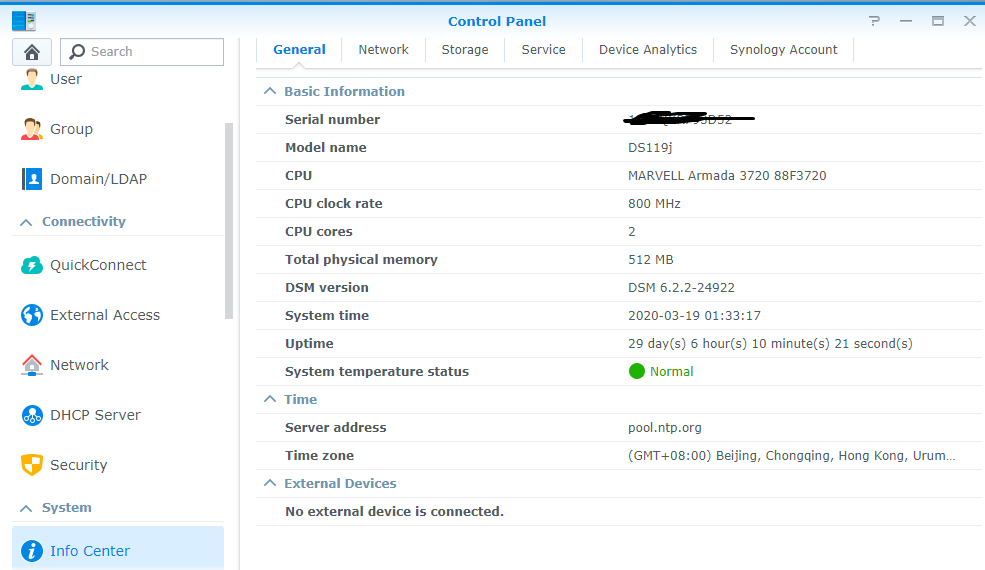Collapse the System sidebar section
The height and width of the screenshot is (570, 985).
(26, 508)
